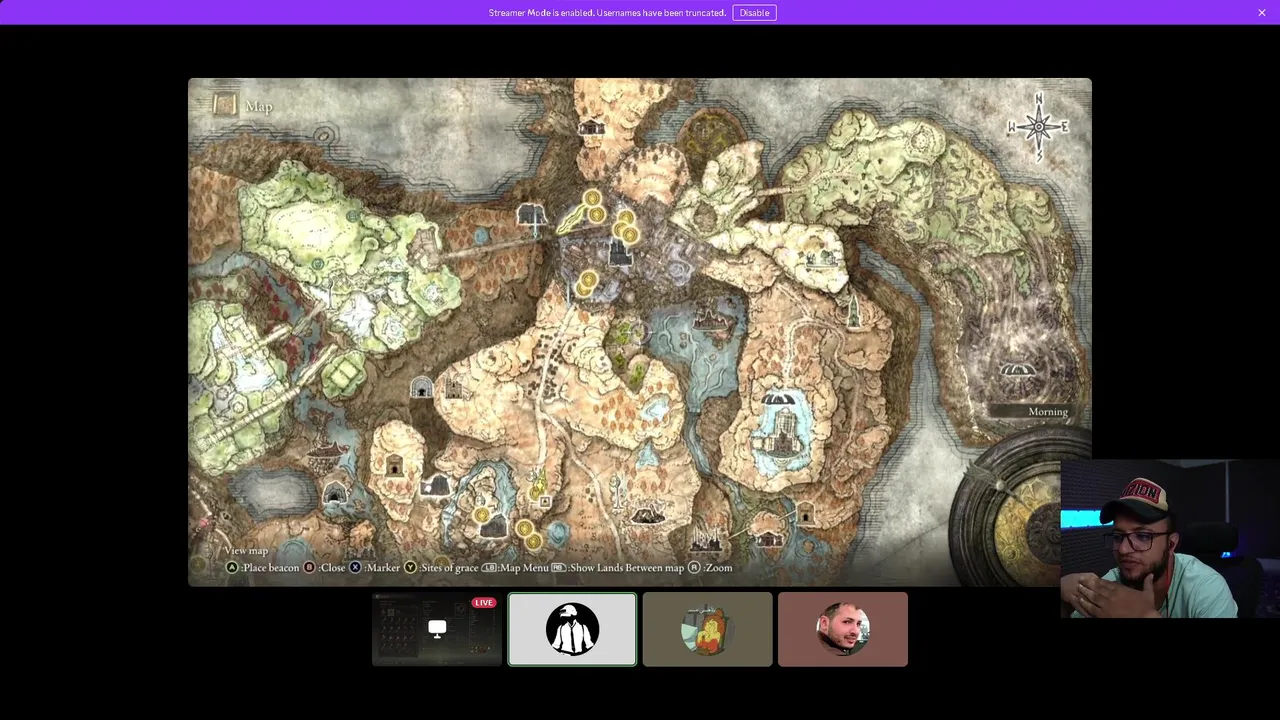Click the Y Sites of grace prompt
The width and height of the screenshot is (1280, 720).
tap(441, 568)
